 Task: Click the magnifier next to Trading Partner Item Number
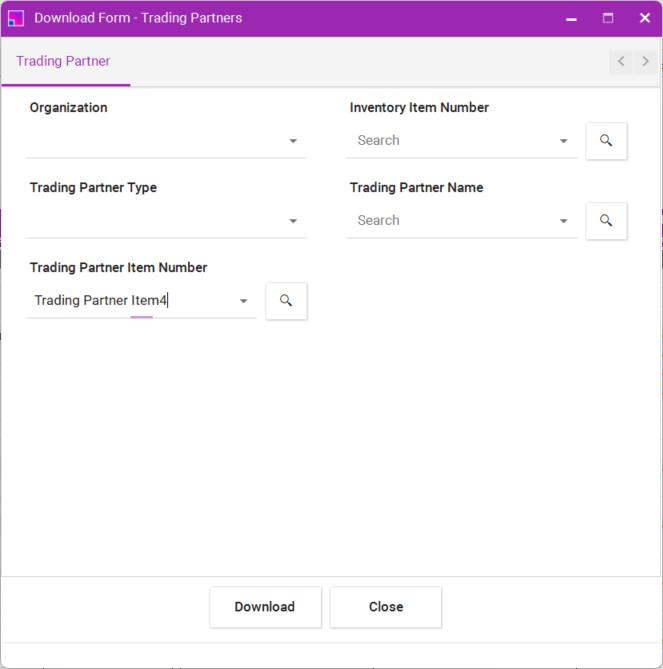[x=286, y=301]
